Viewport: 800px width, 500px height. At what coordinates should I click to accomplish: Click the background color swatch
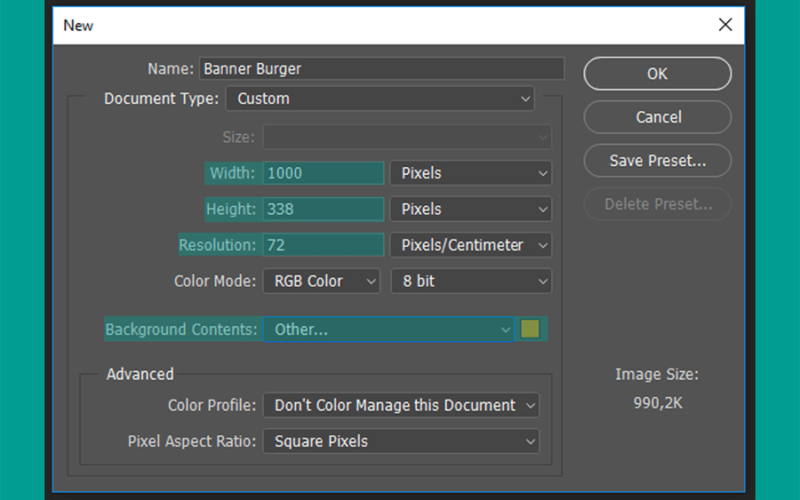(x=530, y=329)
